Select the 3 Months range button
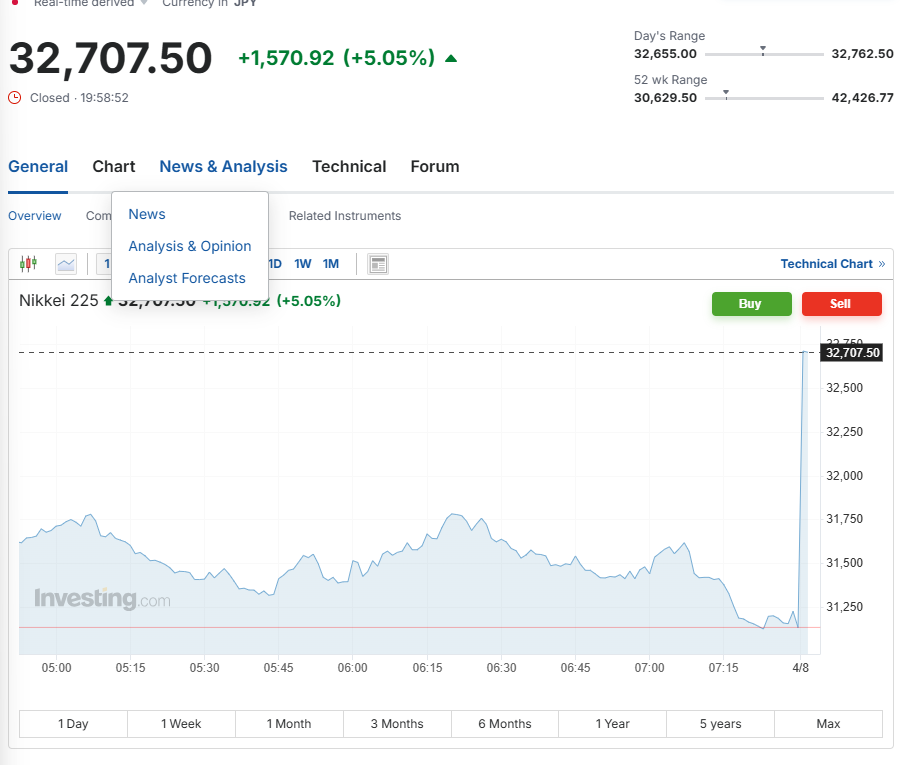 397,724
